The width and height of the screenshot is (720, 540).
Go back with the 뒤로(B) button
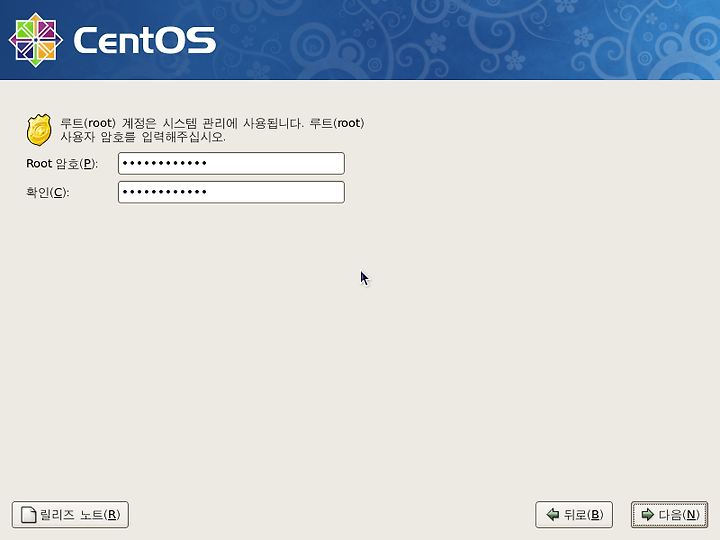point(574,514)
